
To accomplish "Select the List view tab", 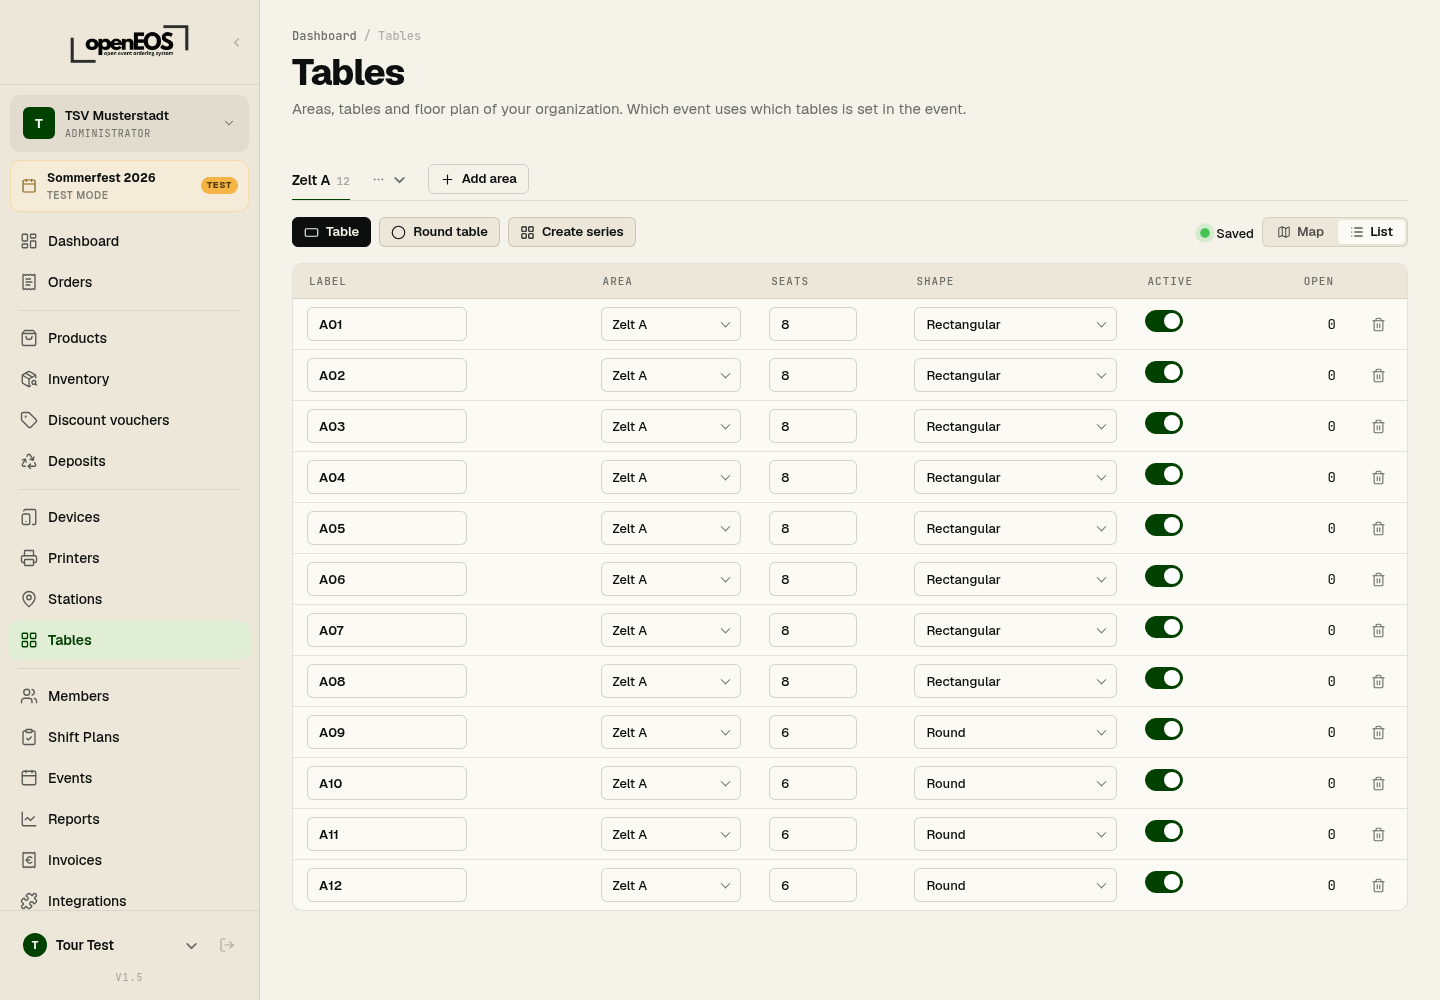I will (x=1372, y=232).
